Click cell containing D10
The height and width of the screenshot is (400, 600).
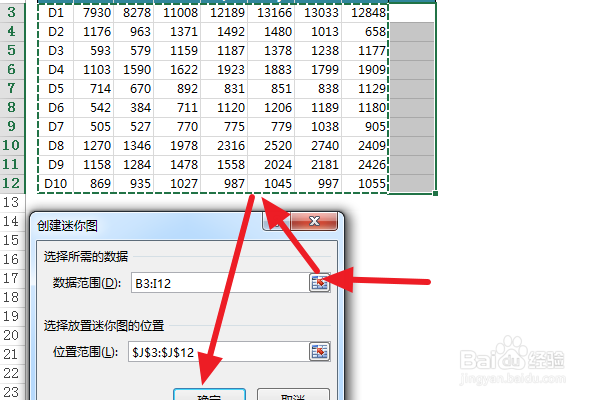click(56, 183)
